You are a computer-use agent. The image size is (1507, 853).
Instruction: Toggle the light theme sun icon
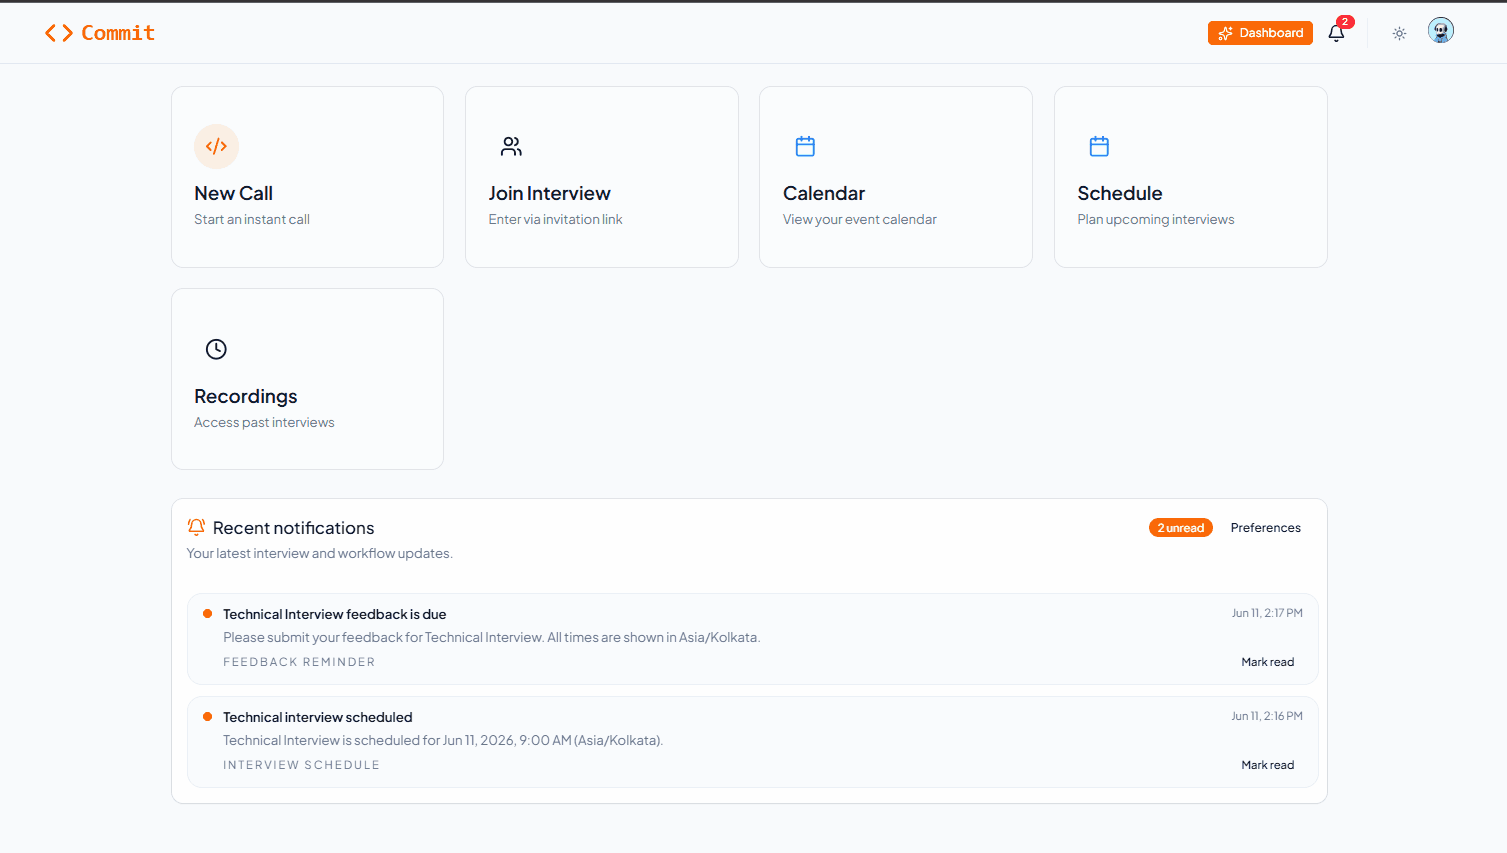(1399, 33)
